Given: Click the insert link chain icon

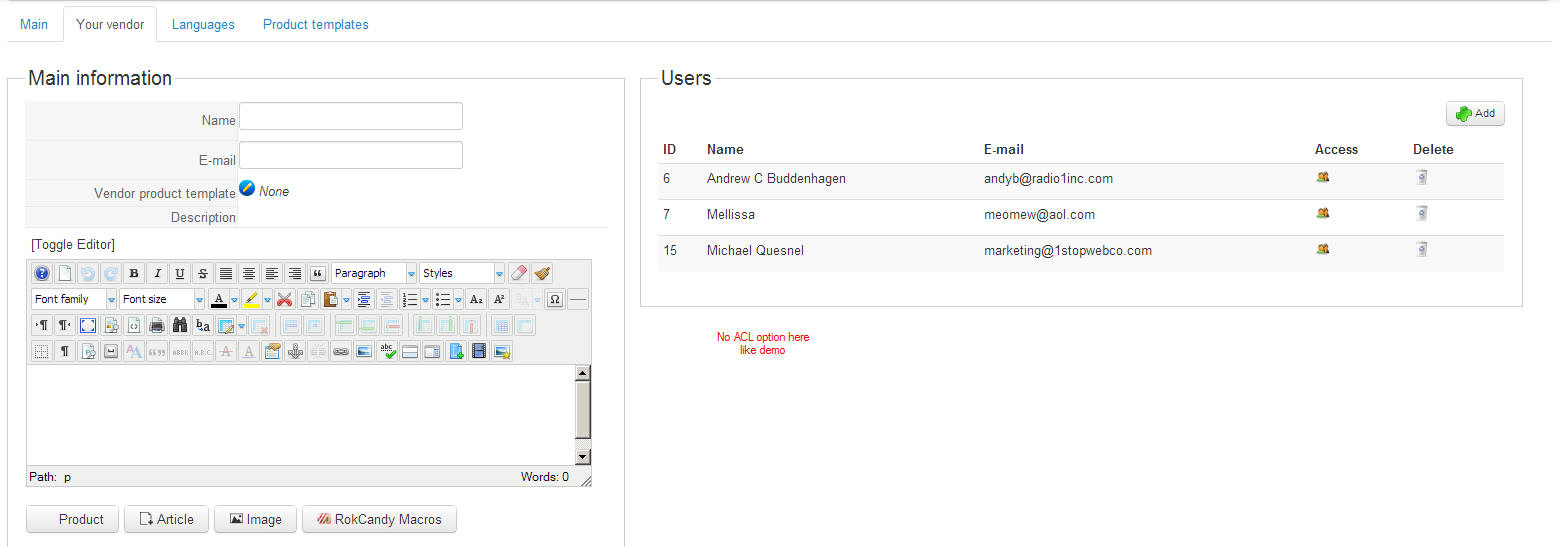Looking at the screenshot, I should [340, 351].
